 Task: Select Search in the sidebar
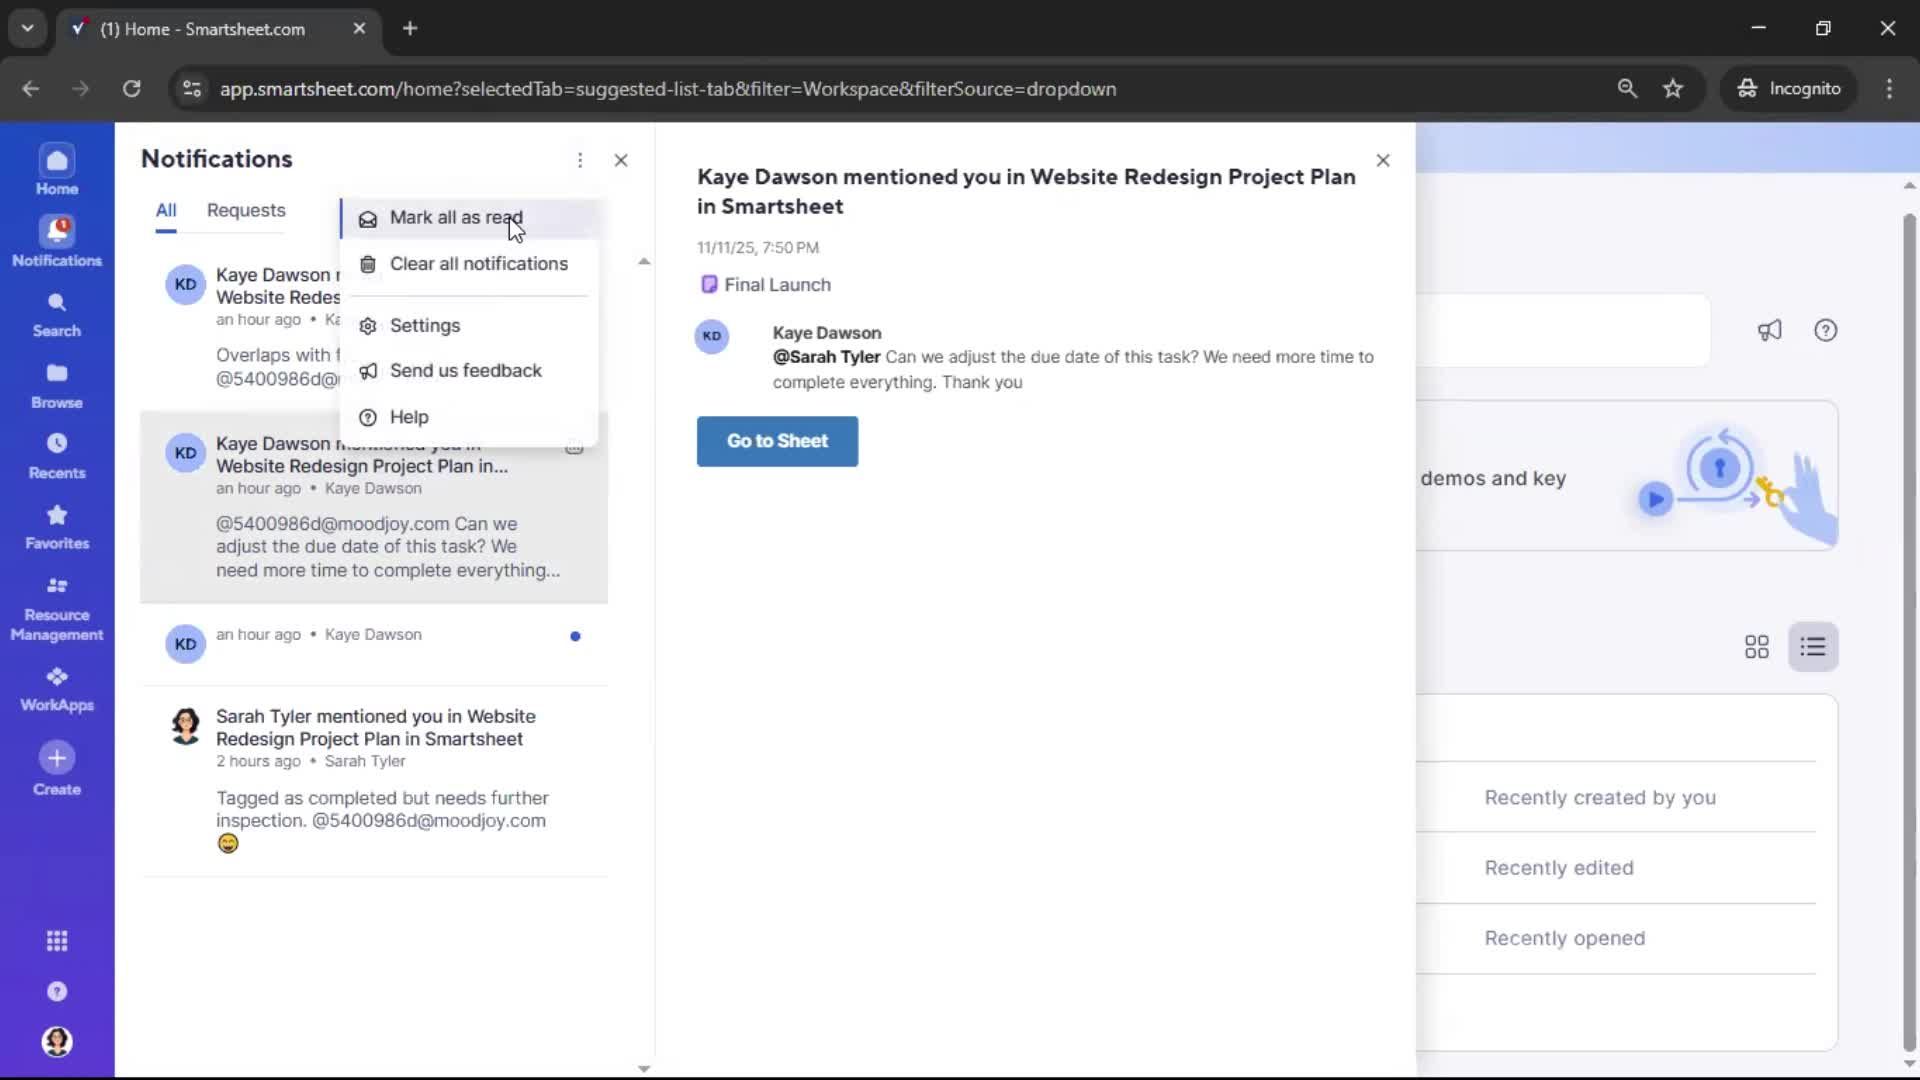click(x=56, y=313)
